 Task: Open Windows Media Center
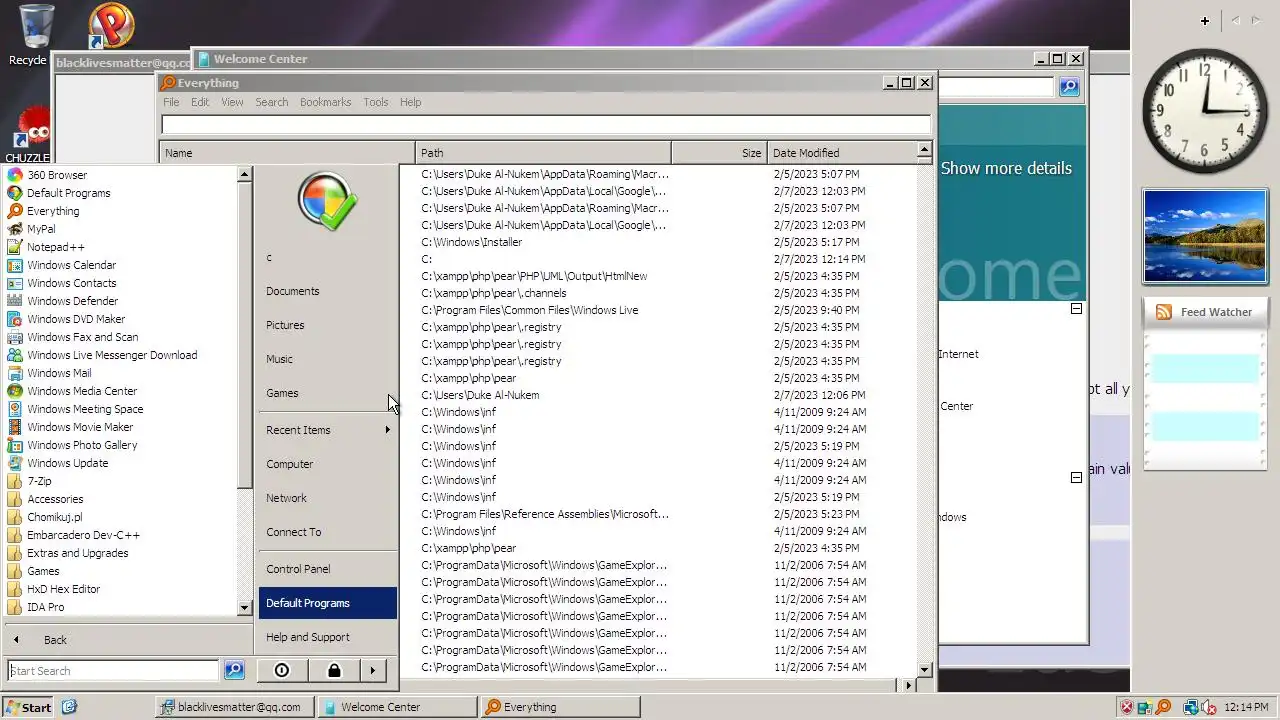click(82, 391)
